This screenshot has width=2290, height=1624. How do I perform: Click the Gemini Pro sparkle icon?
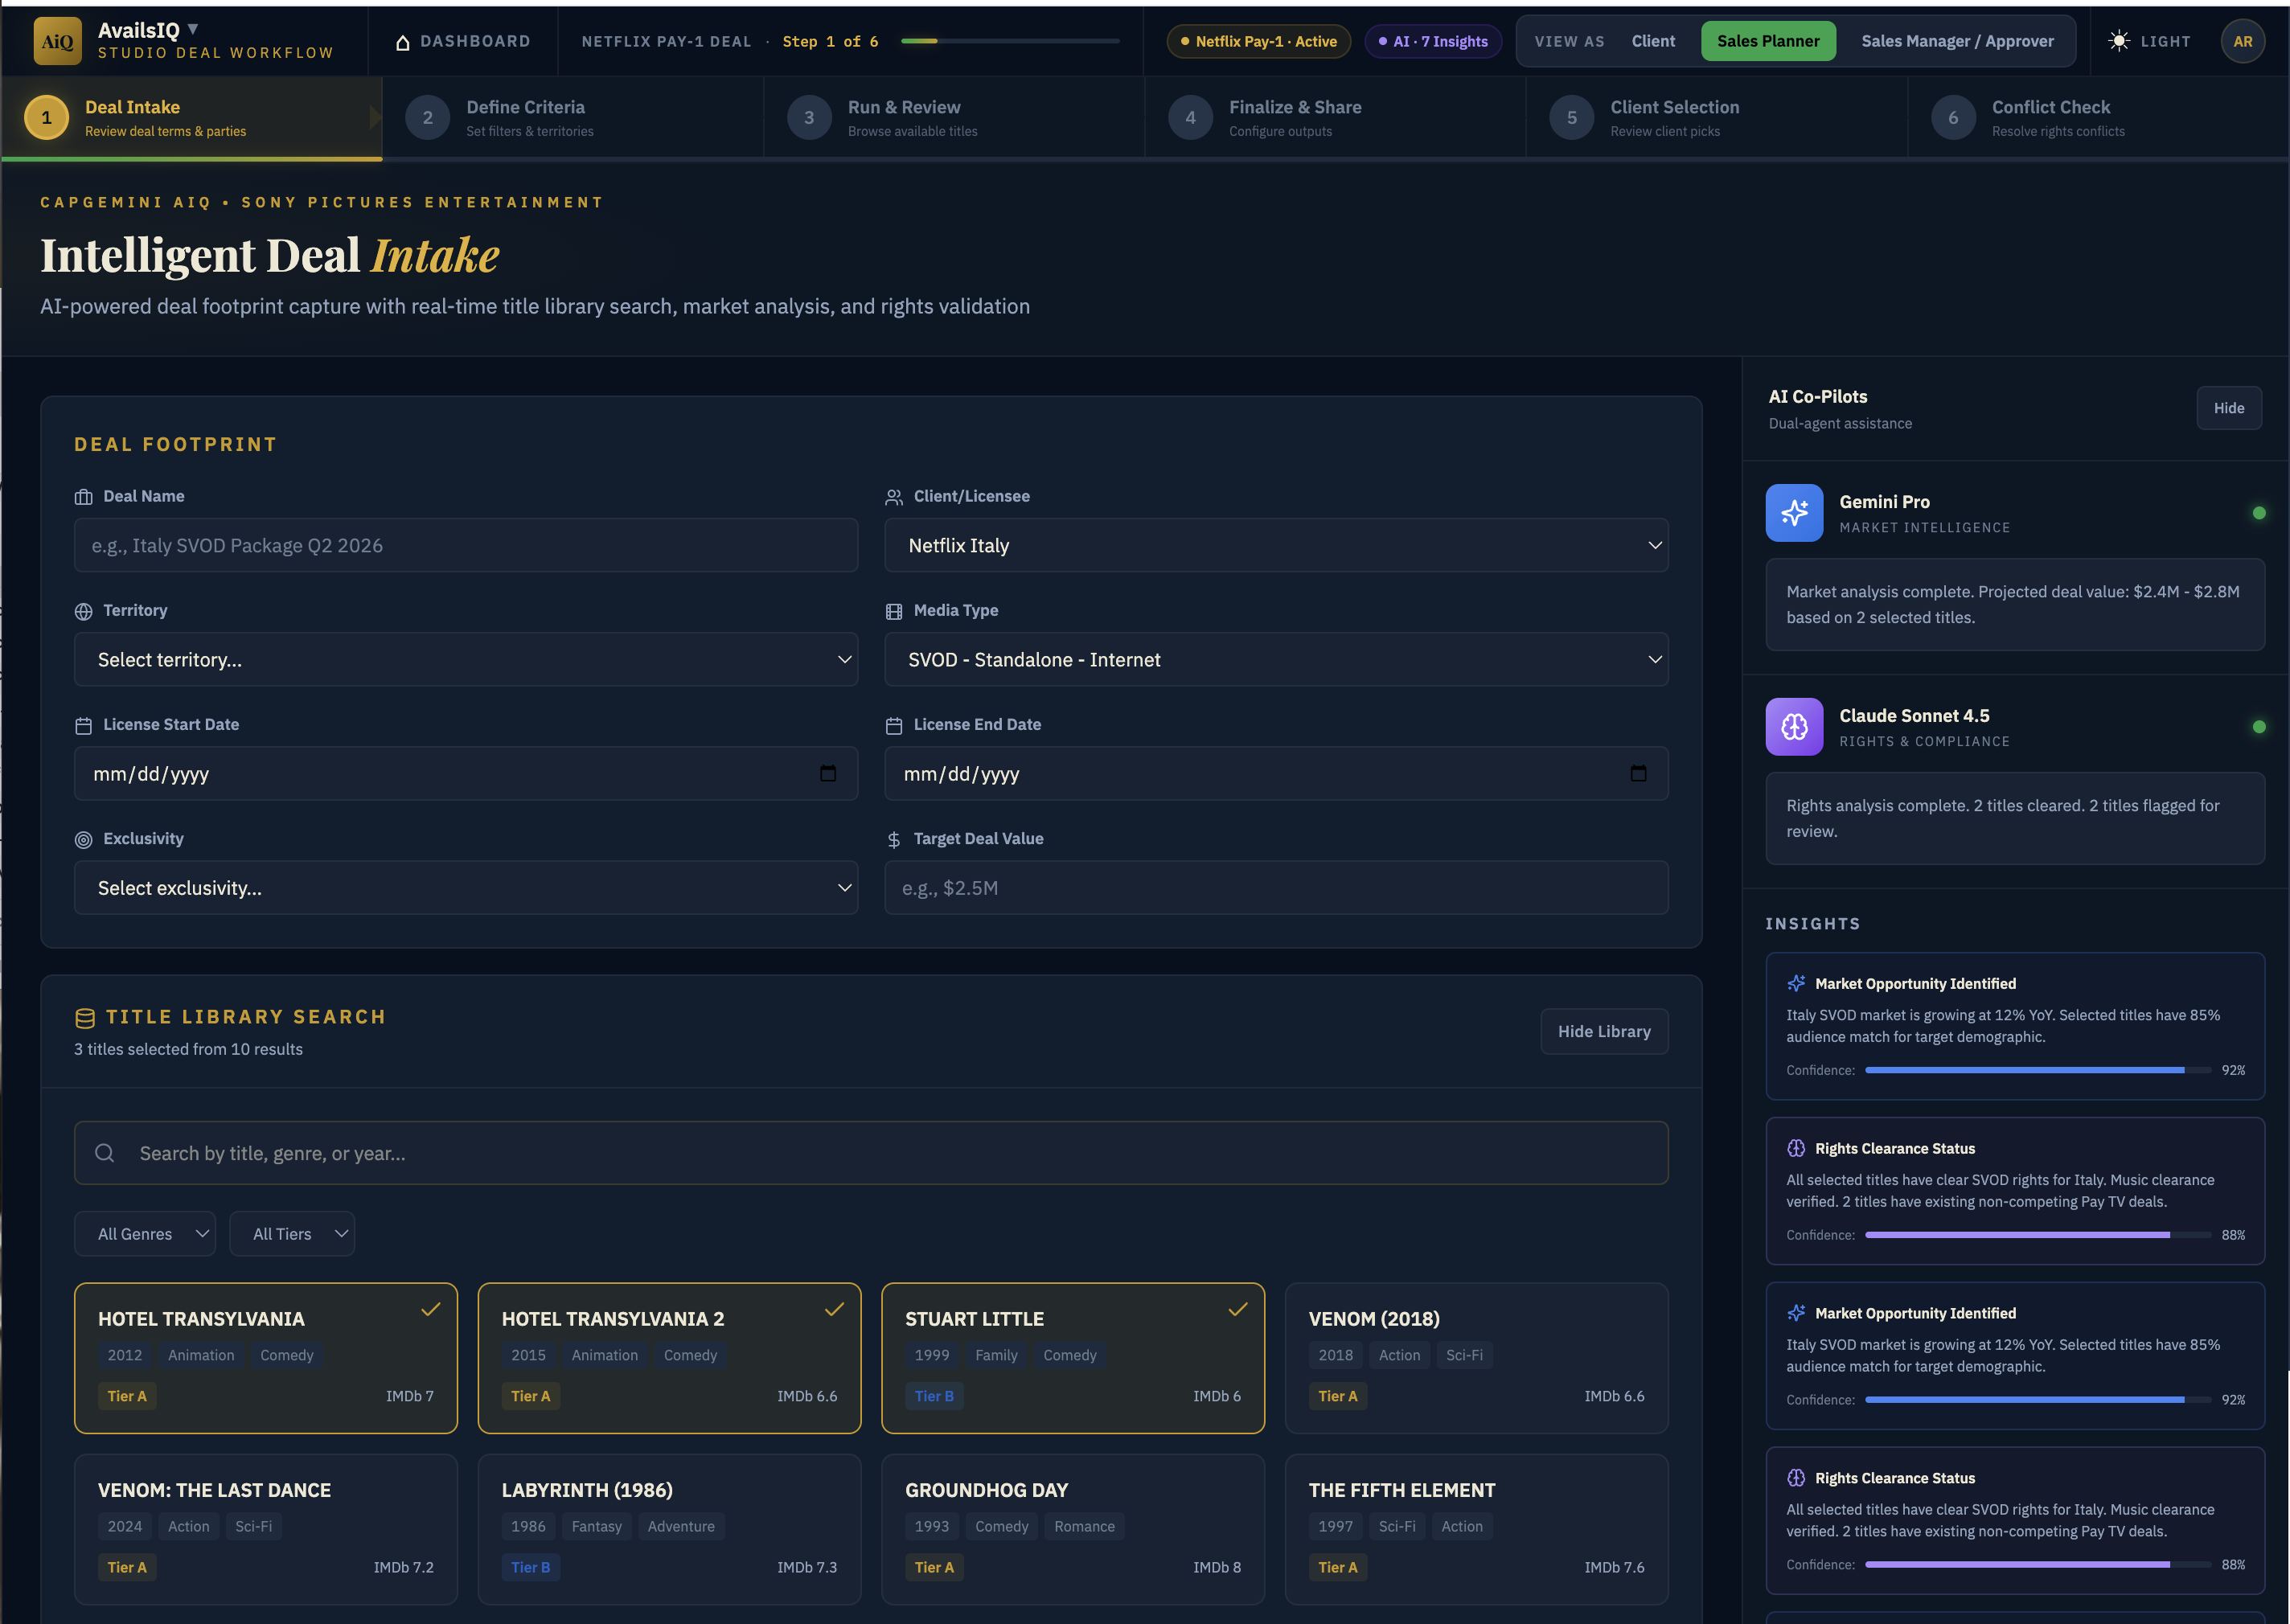click(1794, 513)
